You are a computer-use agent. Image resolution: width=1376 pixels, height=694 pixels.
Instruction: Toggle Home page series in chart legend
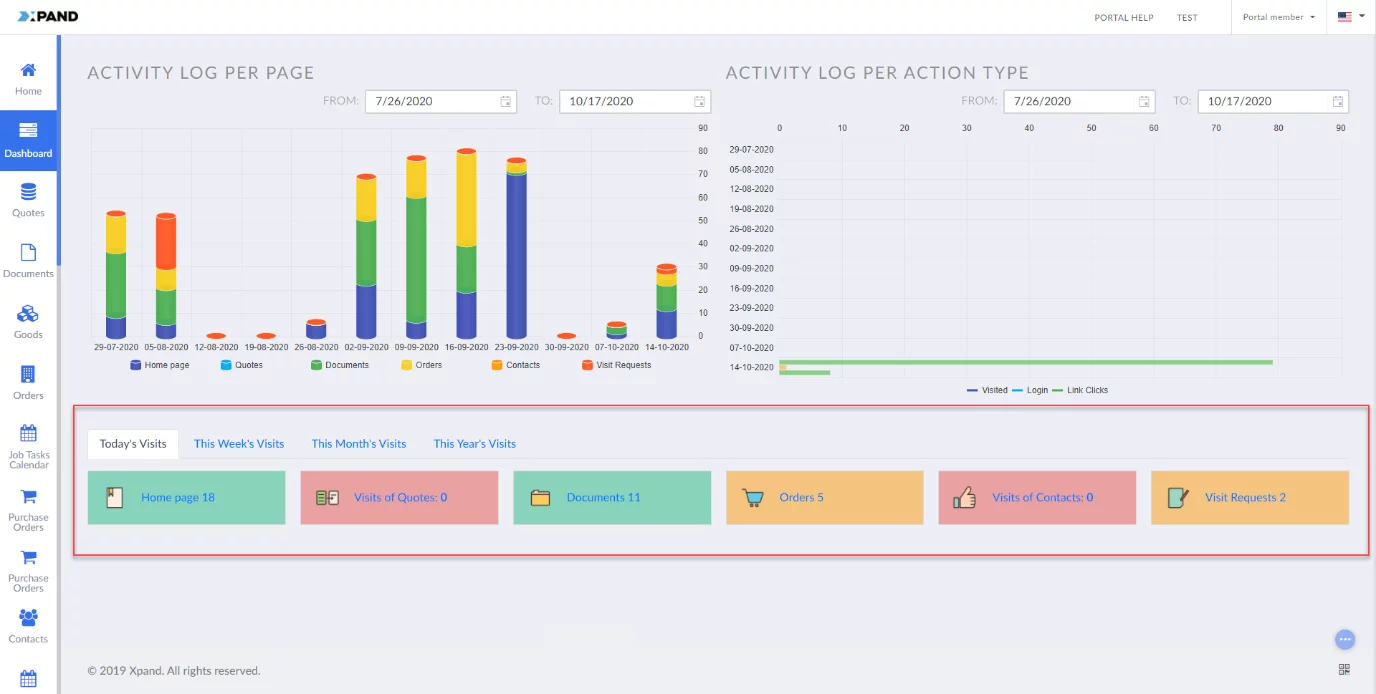tap(159, 365)
